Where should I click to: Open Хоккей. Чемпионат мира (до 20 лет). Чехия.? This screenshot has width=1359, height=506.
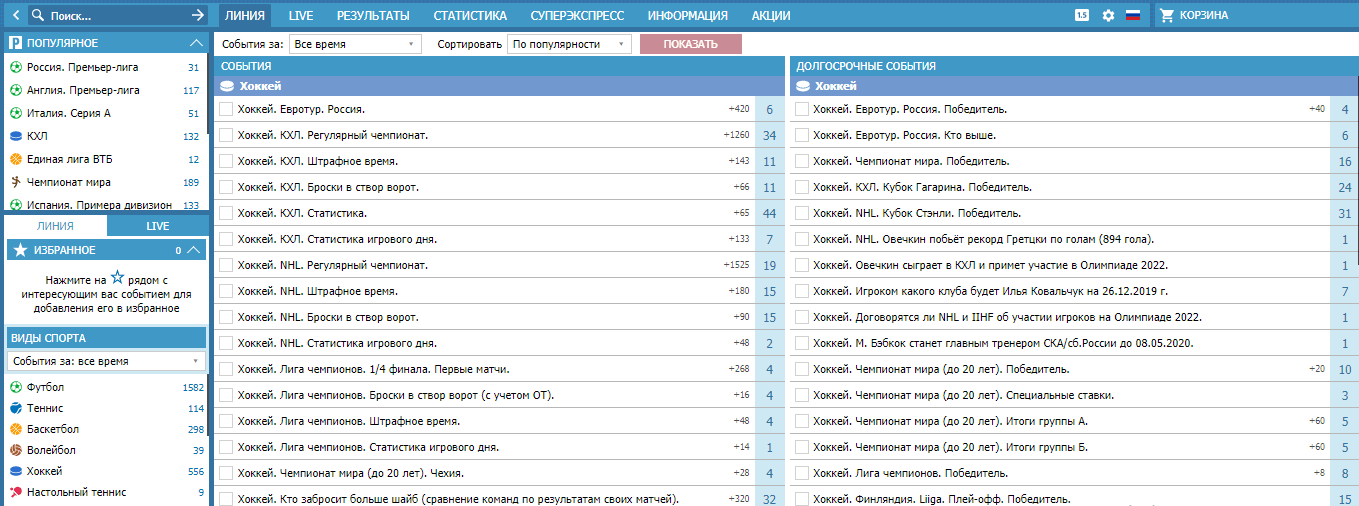(x=351, y=473)
